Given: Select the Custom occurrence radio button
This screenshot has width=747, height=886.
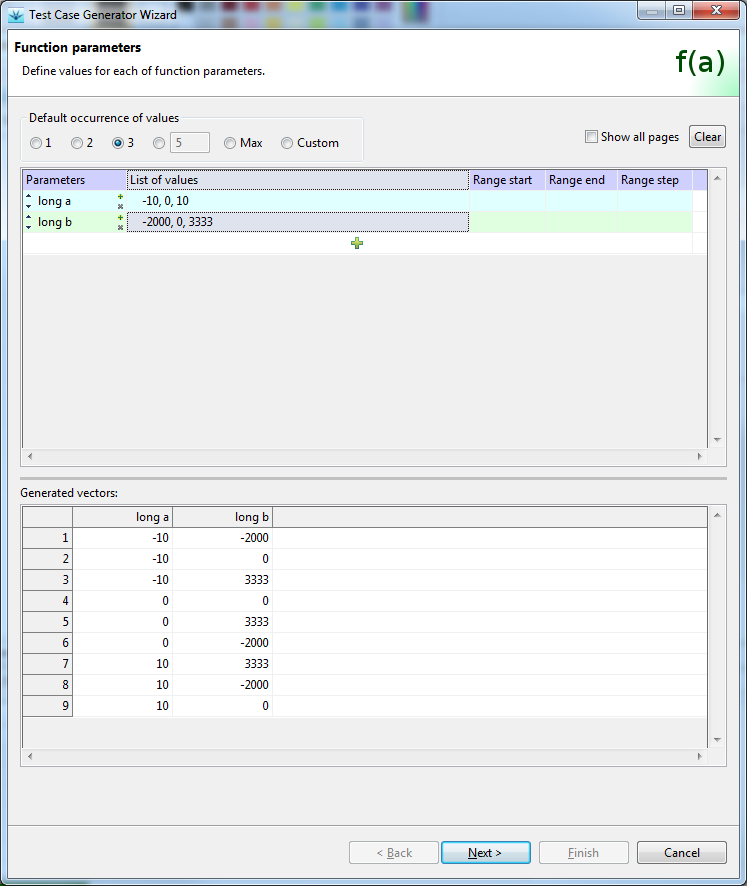Looking at the screenshot, I should [x=287, y=143].
